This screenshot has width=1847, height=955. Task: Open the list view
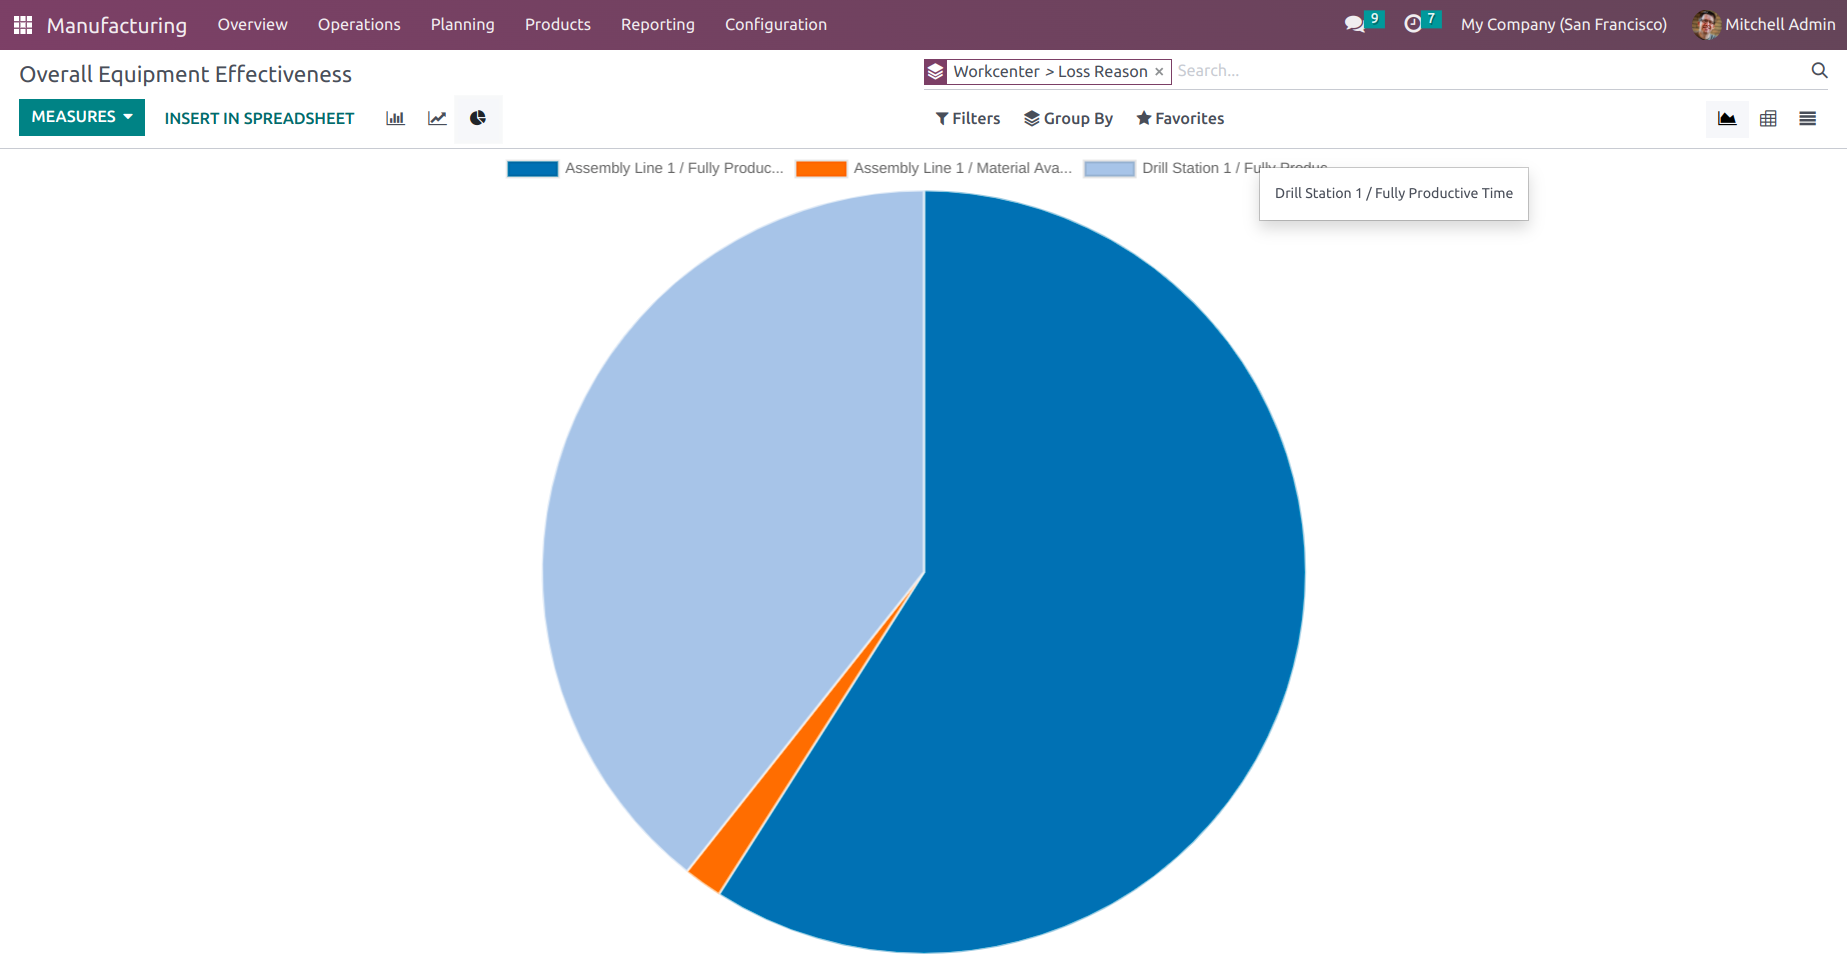click(x=1807, y=118)
